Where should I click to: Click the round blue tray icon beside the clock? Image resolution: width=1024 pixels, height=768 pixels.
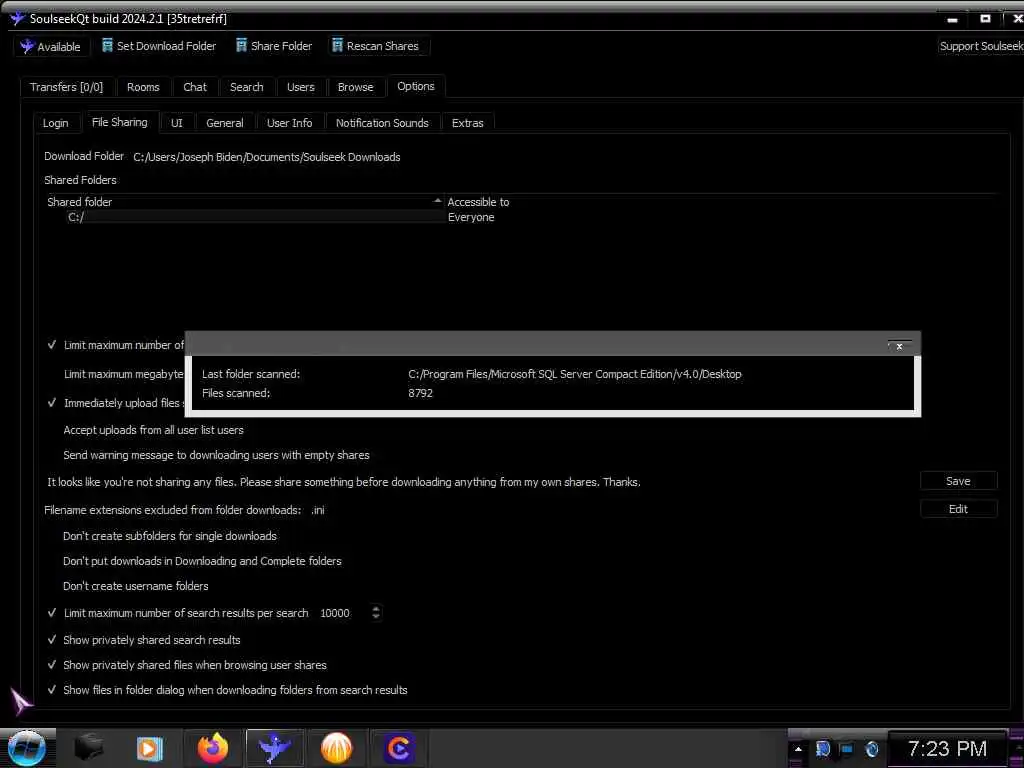872,749
